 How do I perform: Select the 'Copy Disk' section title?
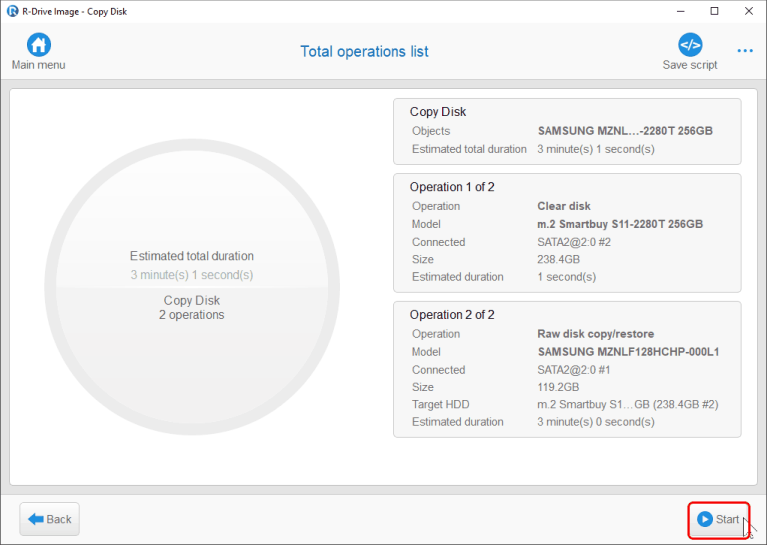click(438, 112)
